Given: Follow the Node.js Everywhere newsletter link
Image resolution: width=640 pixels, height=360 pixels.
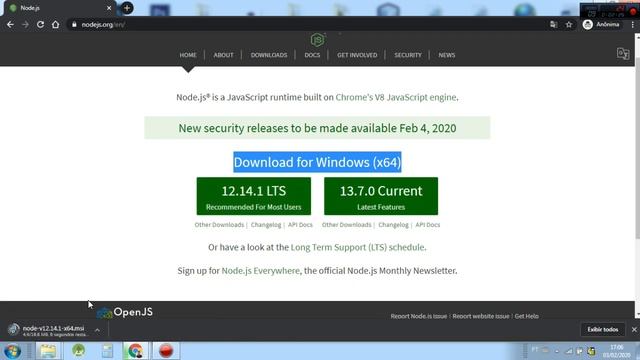Looking at the screenshot, I should [x=260, y=271].
